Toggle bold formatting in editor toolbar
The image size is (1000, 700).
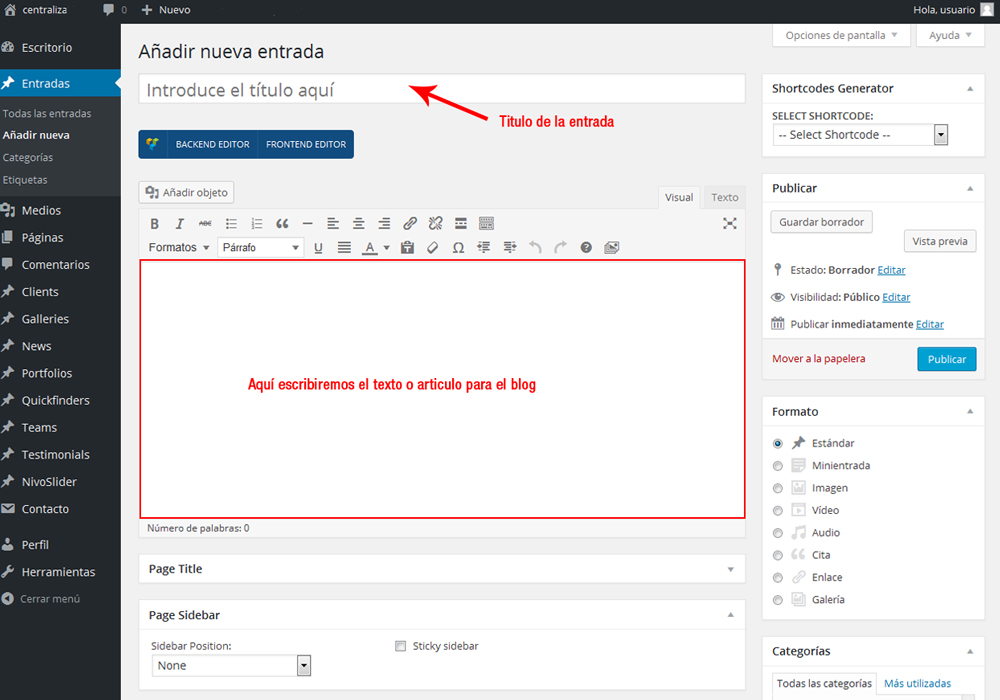point(155,224)
